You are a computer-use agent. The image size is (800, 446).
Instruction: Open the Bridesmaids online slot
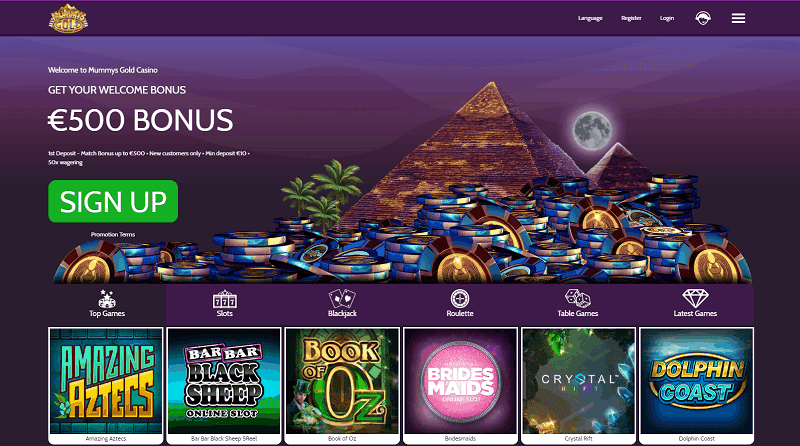tap(460, 385)
